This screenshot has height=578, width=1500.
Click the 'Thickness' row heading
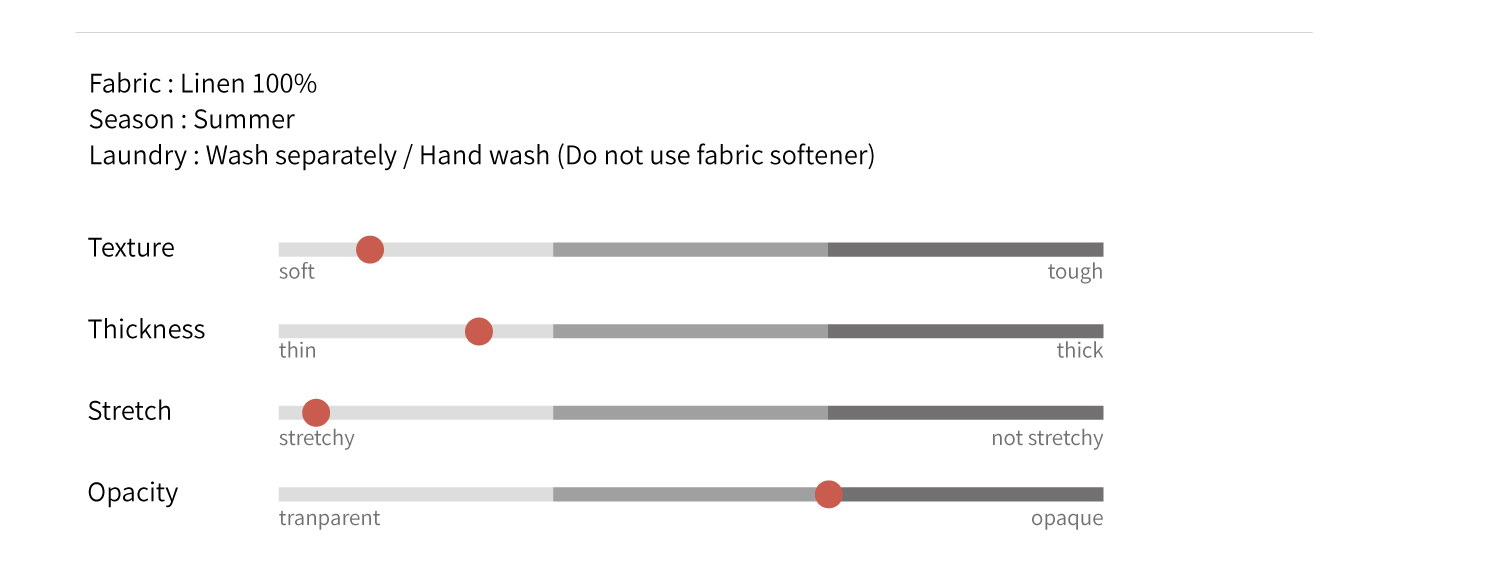146,330
